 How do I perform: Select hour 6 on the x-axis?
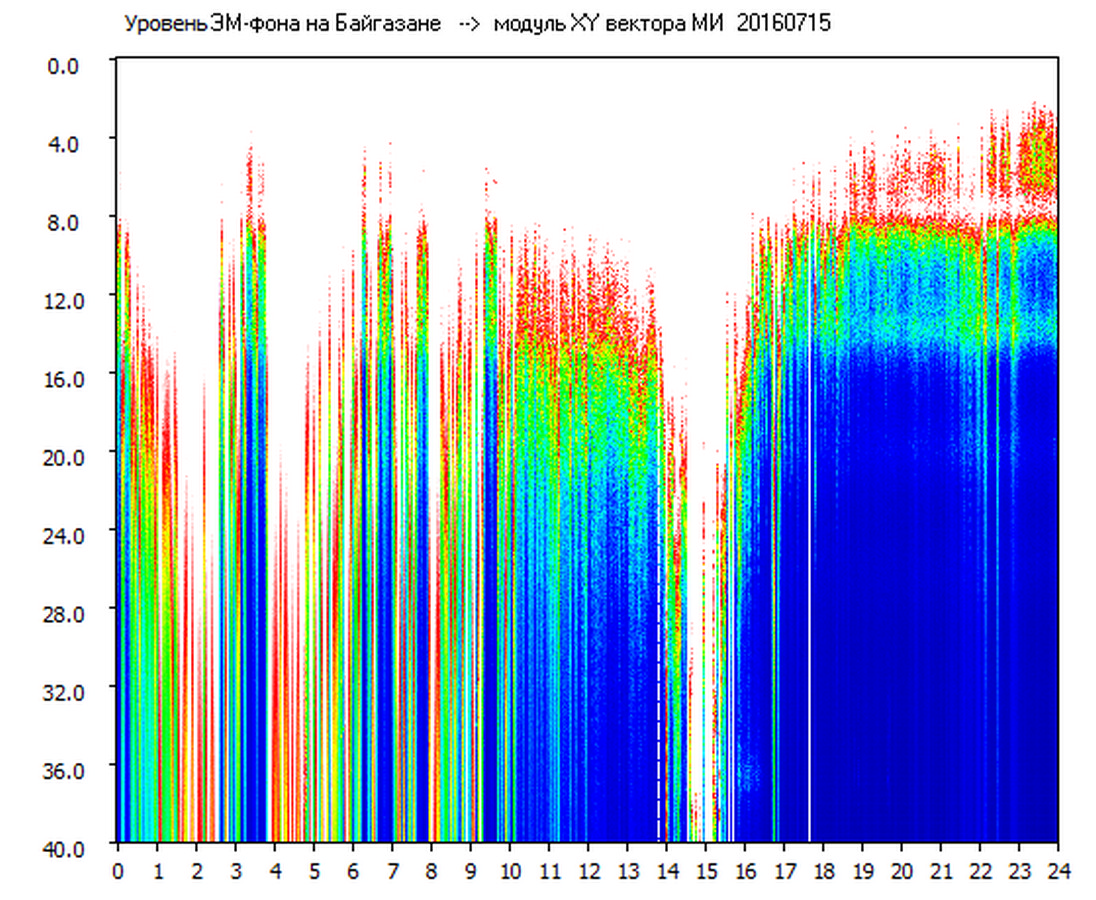(x=353, y=871)
